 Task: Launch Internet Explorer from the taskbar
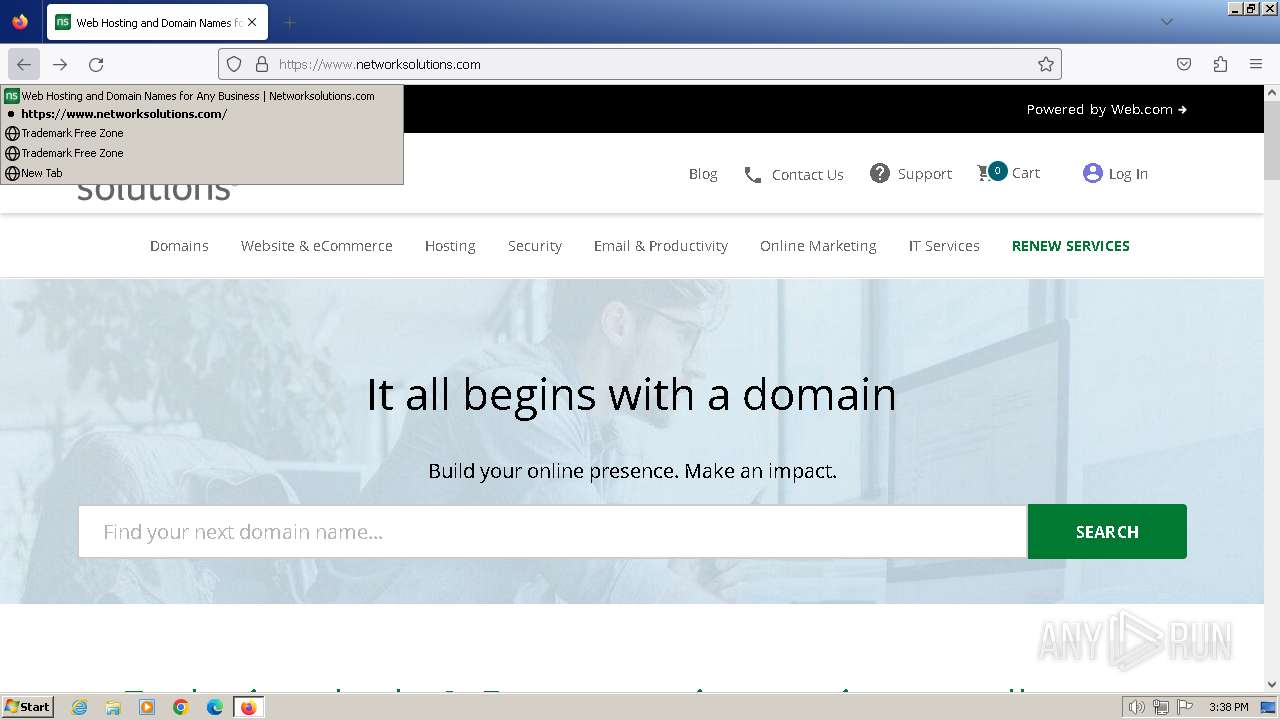coord(80,707)
